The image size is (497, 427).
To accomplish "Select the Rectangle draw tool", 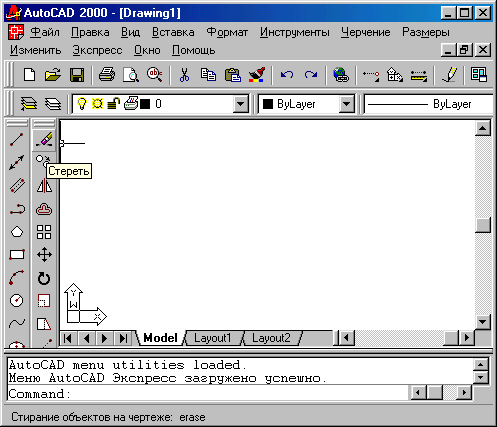I will tap(17, 255).
